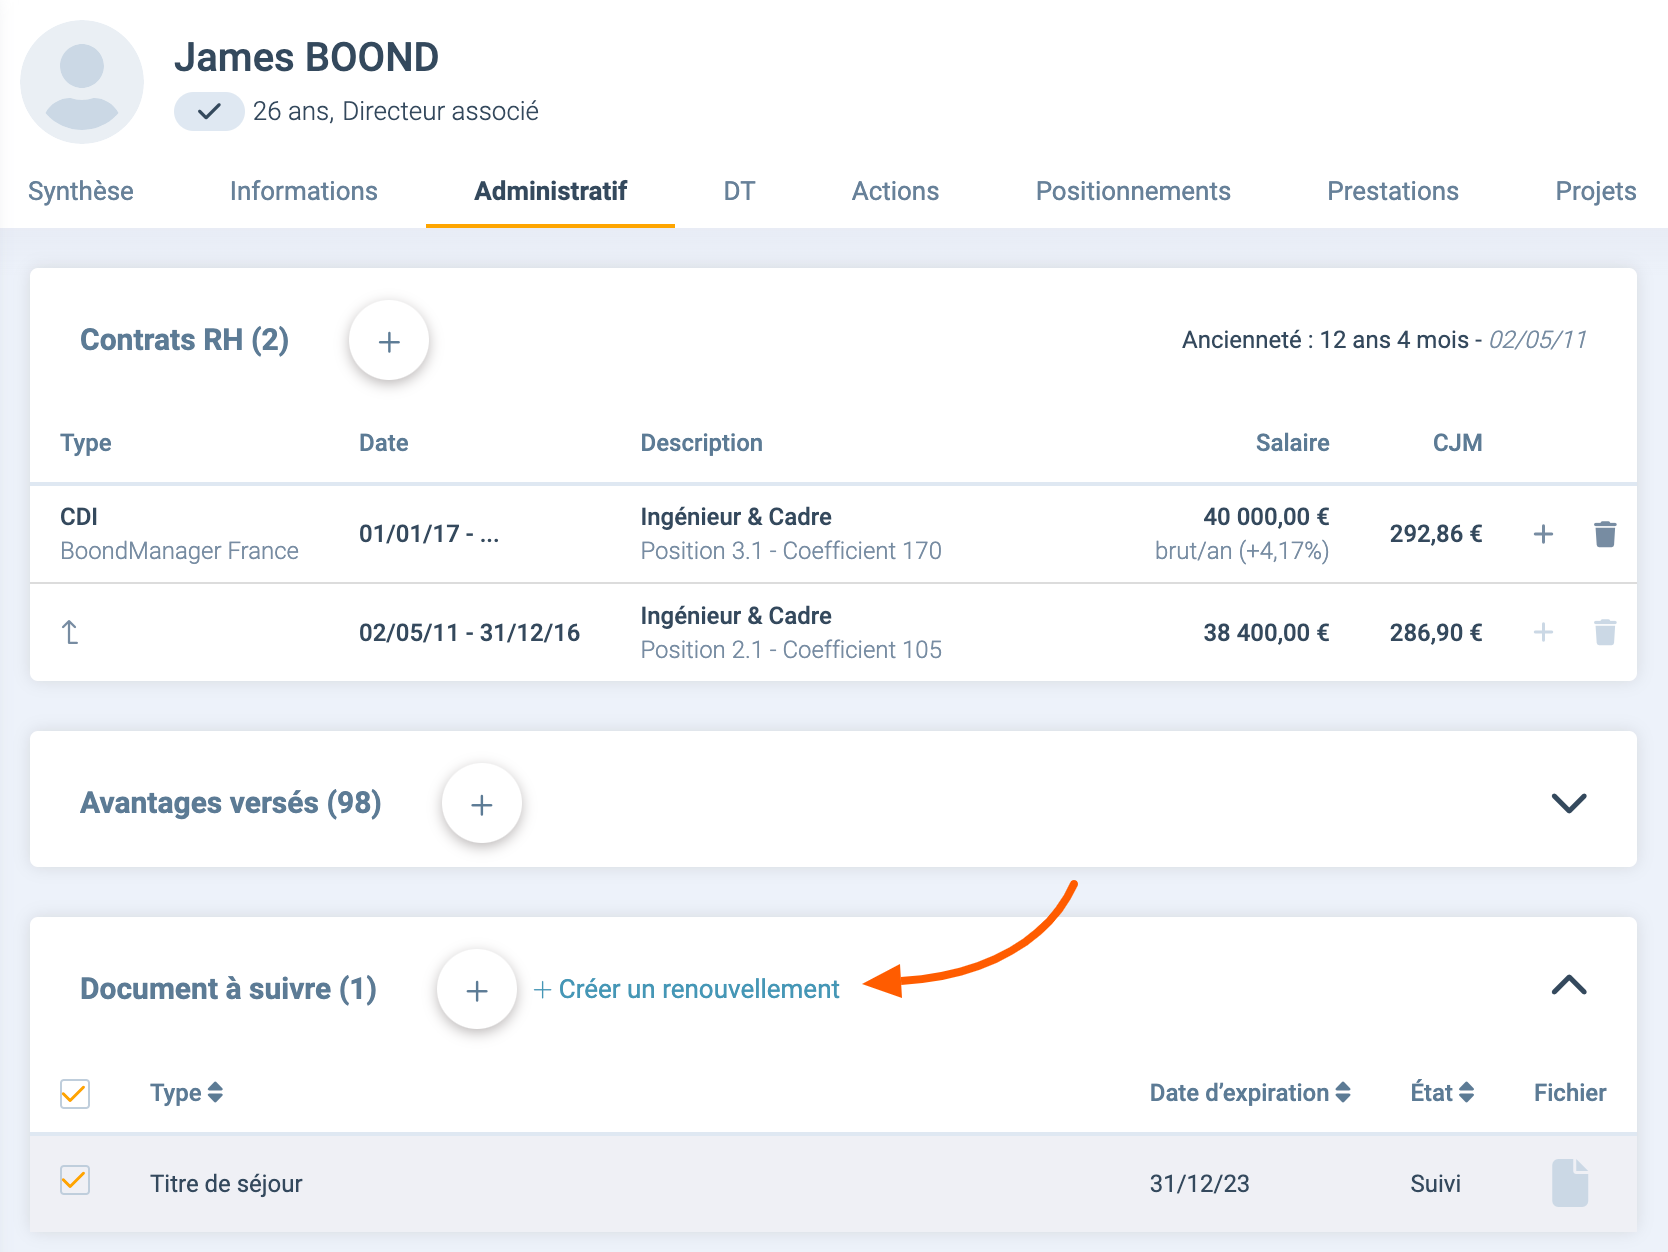Click the plus icon on the CDI contract row

click(x=1543, y=534)
